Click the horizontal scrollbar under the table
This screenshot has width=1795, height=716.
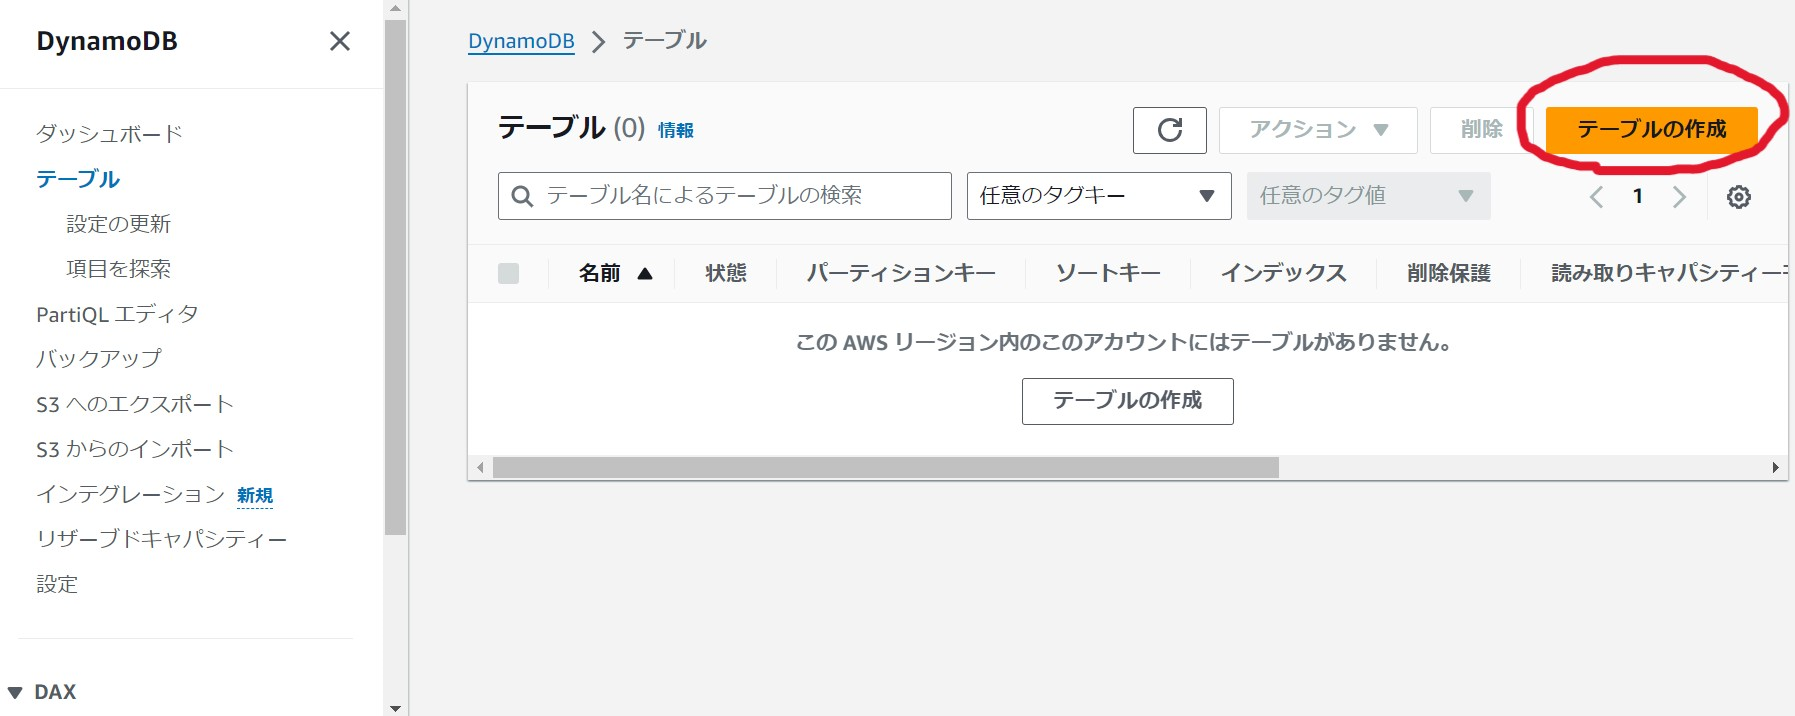[885, 468]
